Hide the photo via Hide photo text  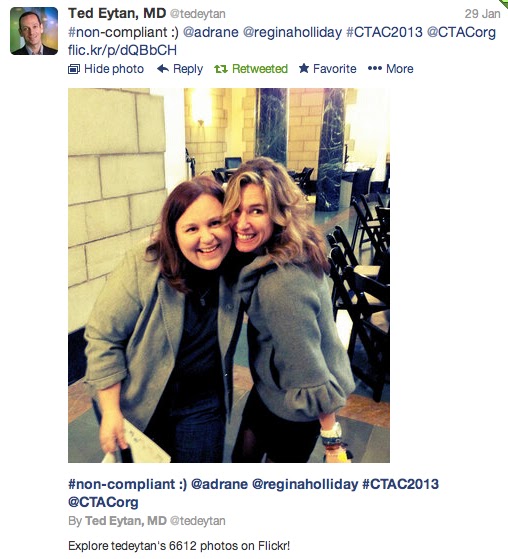point(114,69)
